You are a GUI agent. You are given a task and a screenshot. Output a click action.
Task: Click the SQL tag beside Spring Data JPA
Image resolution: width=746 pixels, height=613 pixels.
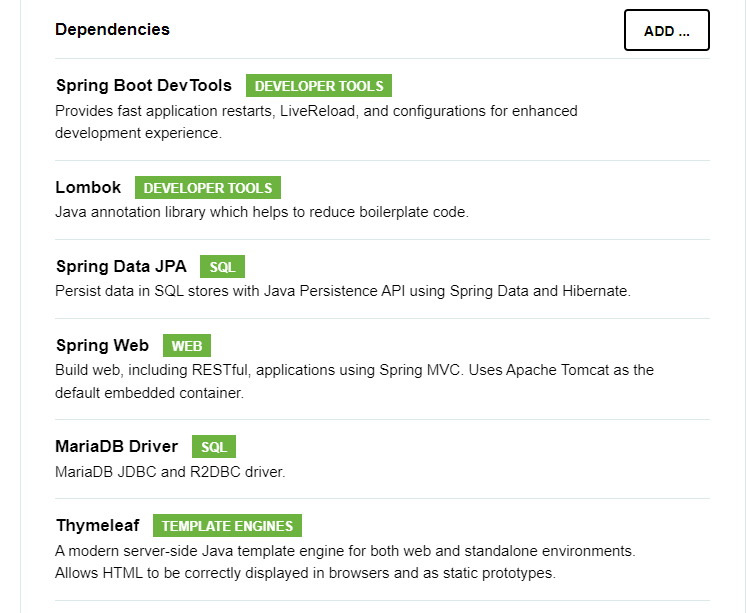tap(222, 267)
